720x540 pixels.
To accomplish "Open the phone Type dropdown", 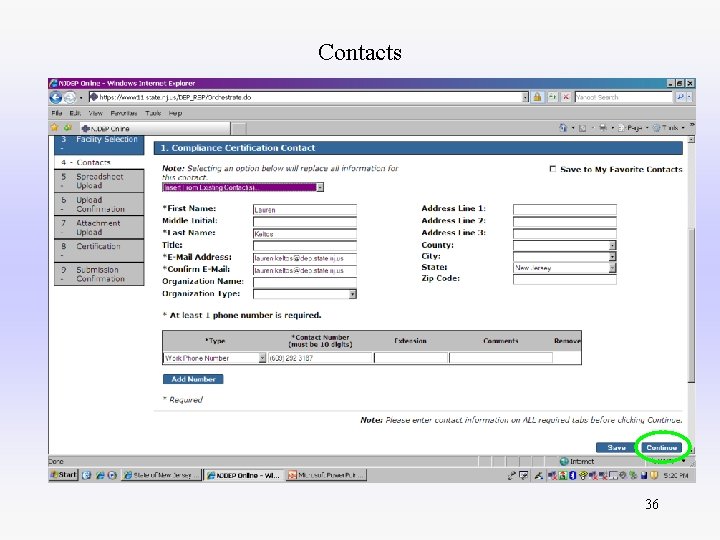I will tap(215, 358).
